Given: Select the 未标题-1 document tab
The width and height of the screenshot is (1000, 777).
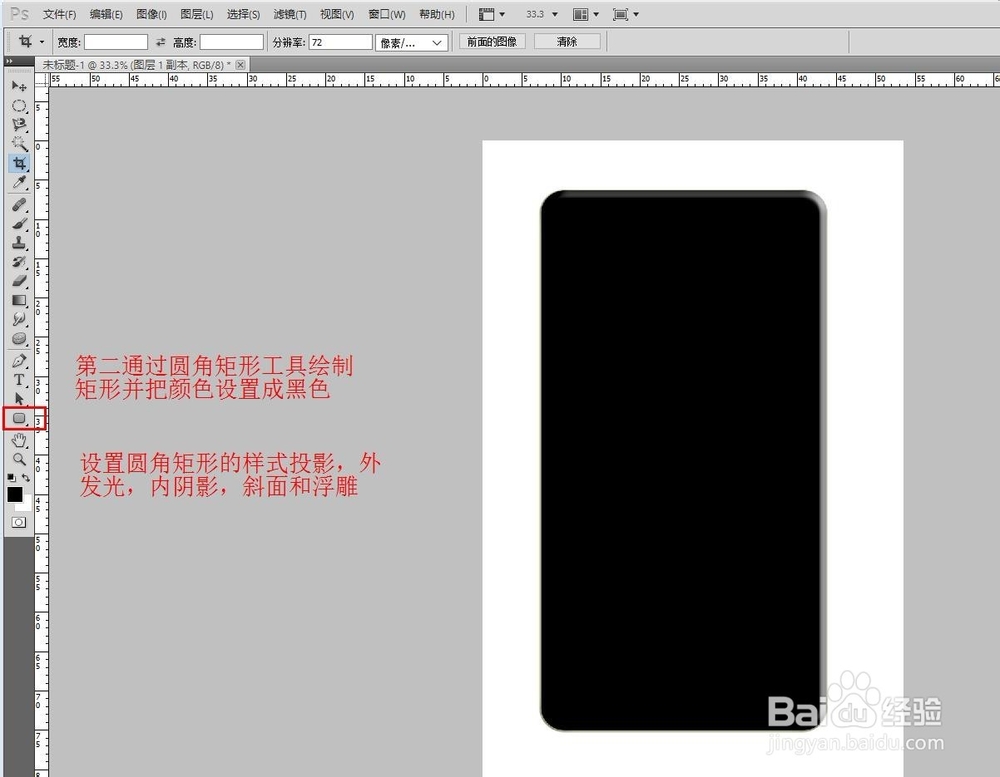Looking at the screenshot, I should point(136,64).
